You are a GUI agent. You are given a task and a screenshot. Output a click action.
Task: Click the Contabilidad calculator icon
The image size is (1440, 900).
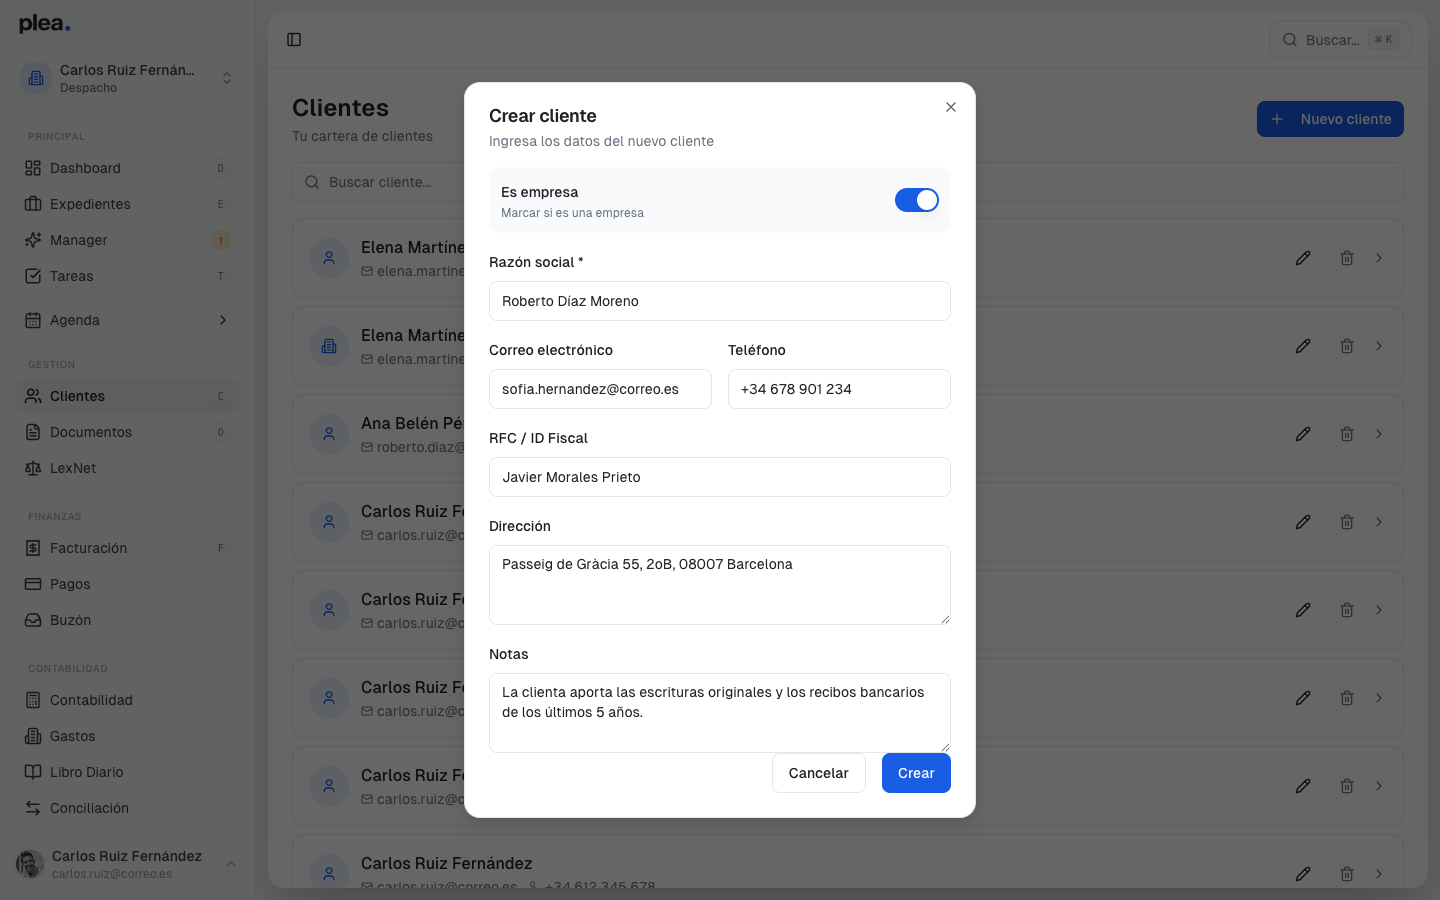coord(33,700)
